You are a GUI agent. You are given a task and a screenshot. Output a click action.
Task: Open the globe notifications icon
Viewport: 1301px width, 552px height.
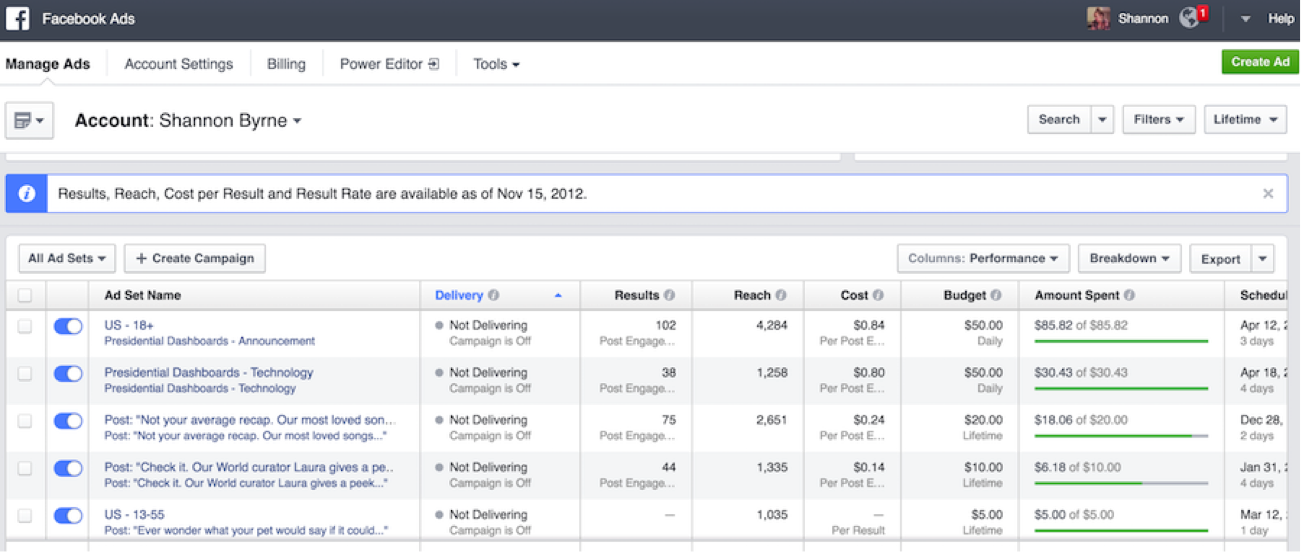coord(1189,18)
